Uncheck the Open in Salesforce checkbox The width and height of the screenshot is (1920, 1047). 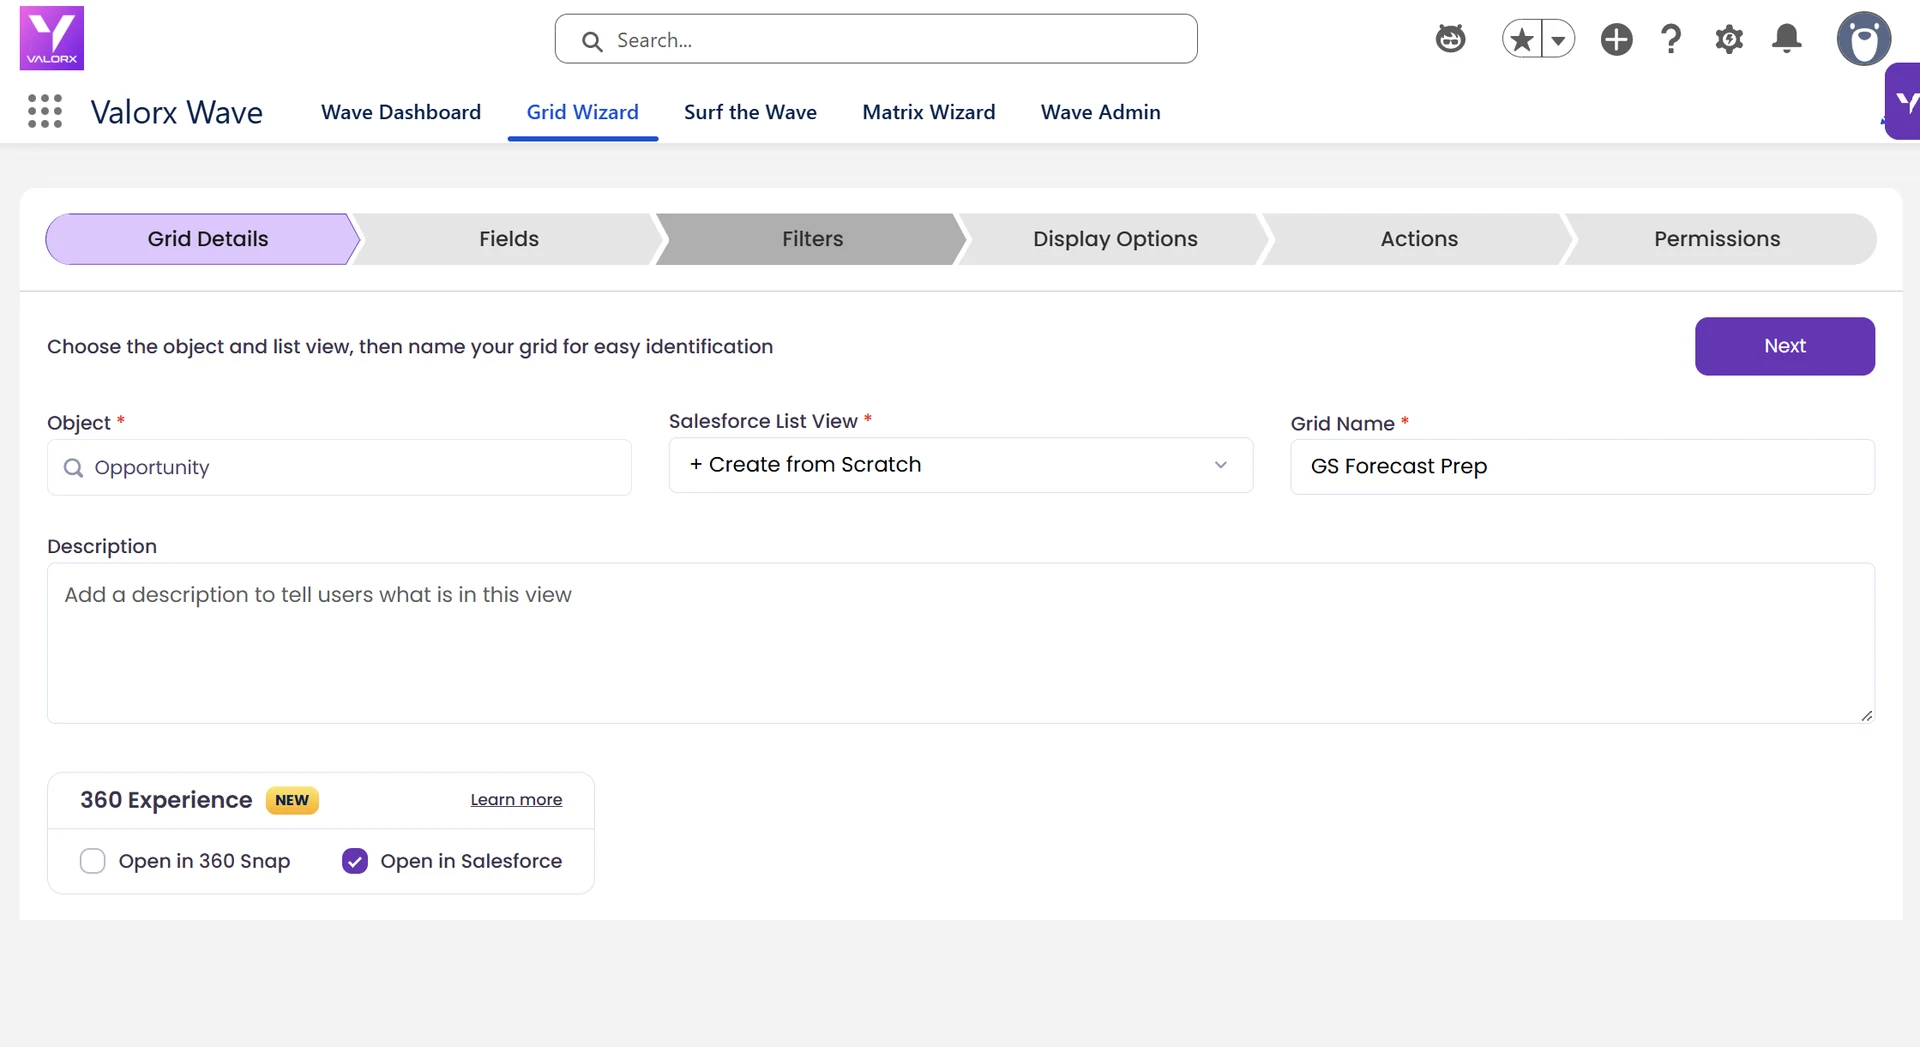(355, 861)
